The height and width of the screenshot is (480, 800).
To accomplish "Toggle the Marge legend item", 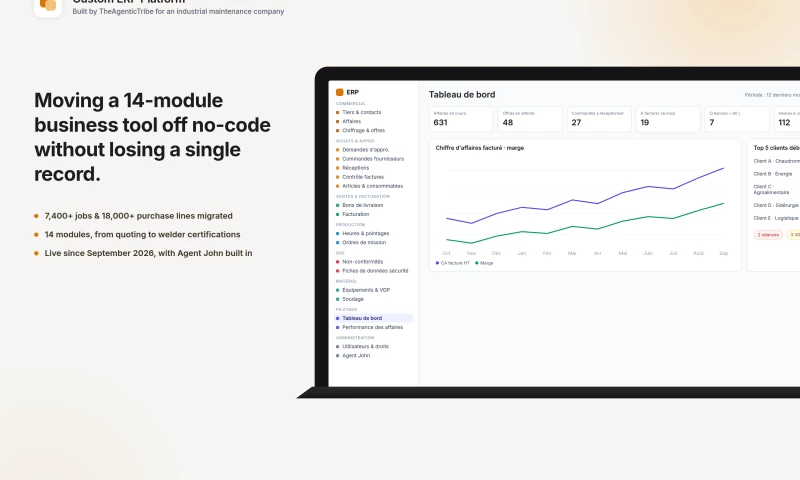I will coord(484,263).
